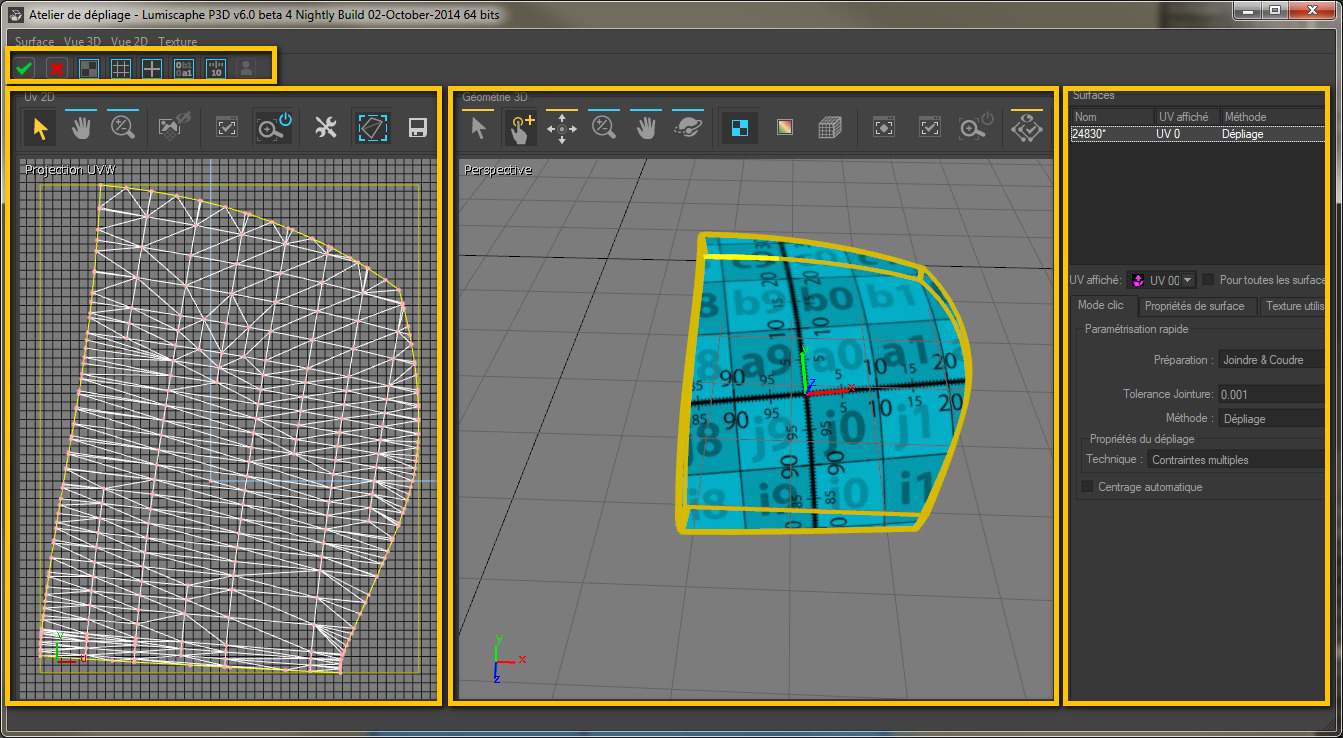Enable the Centrage automatique checkbox
1343x738 pixels.
(1088, 487)
